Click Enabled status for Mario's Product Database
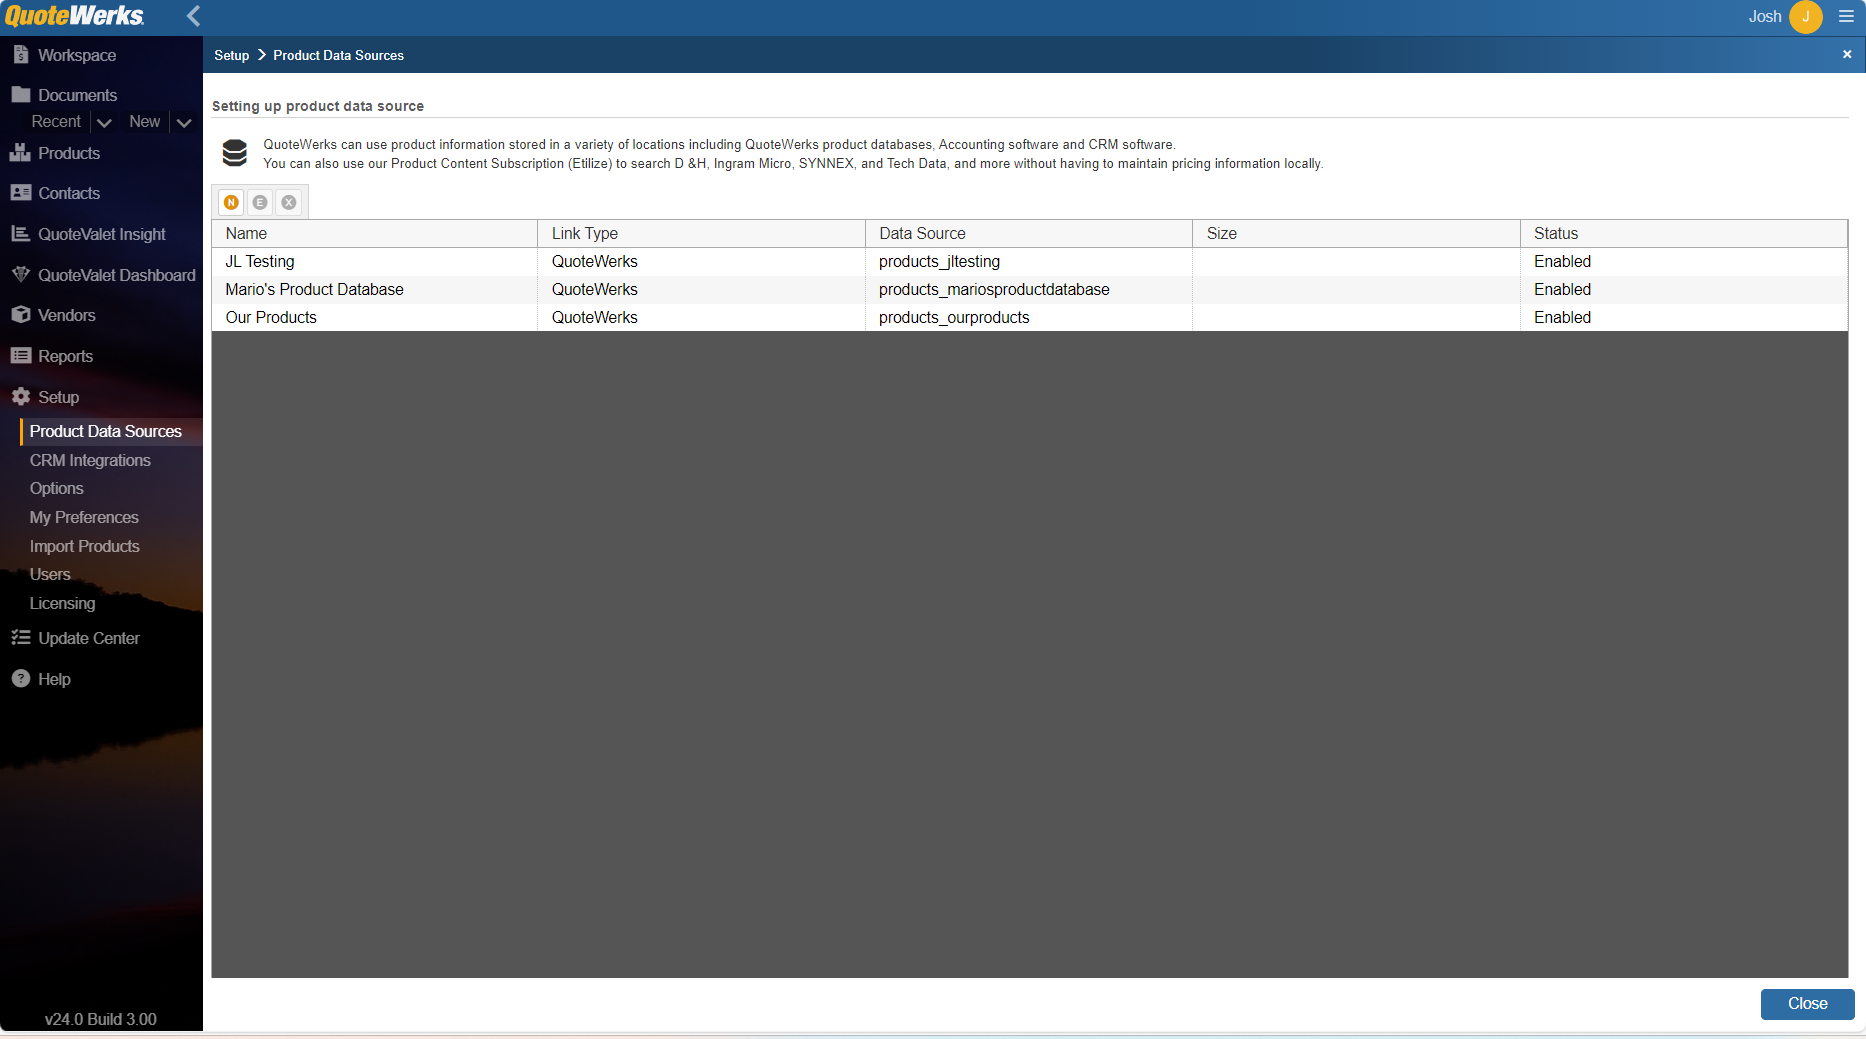This screenshot has height=1039, width=1866. 1562,289
